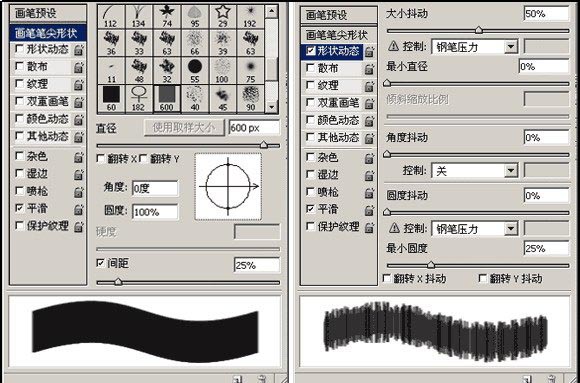Open 其他动态 settings in right panel

(x=338, y=138)
